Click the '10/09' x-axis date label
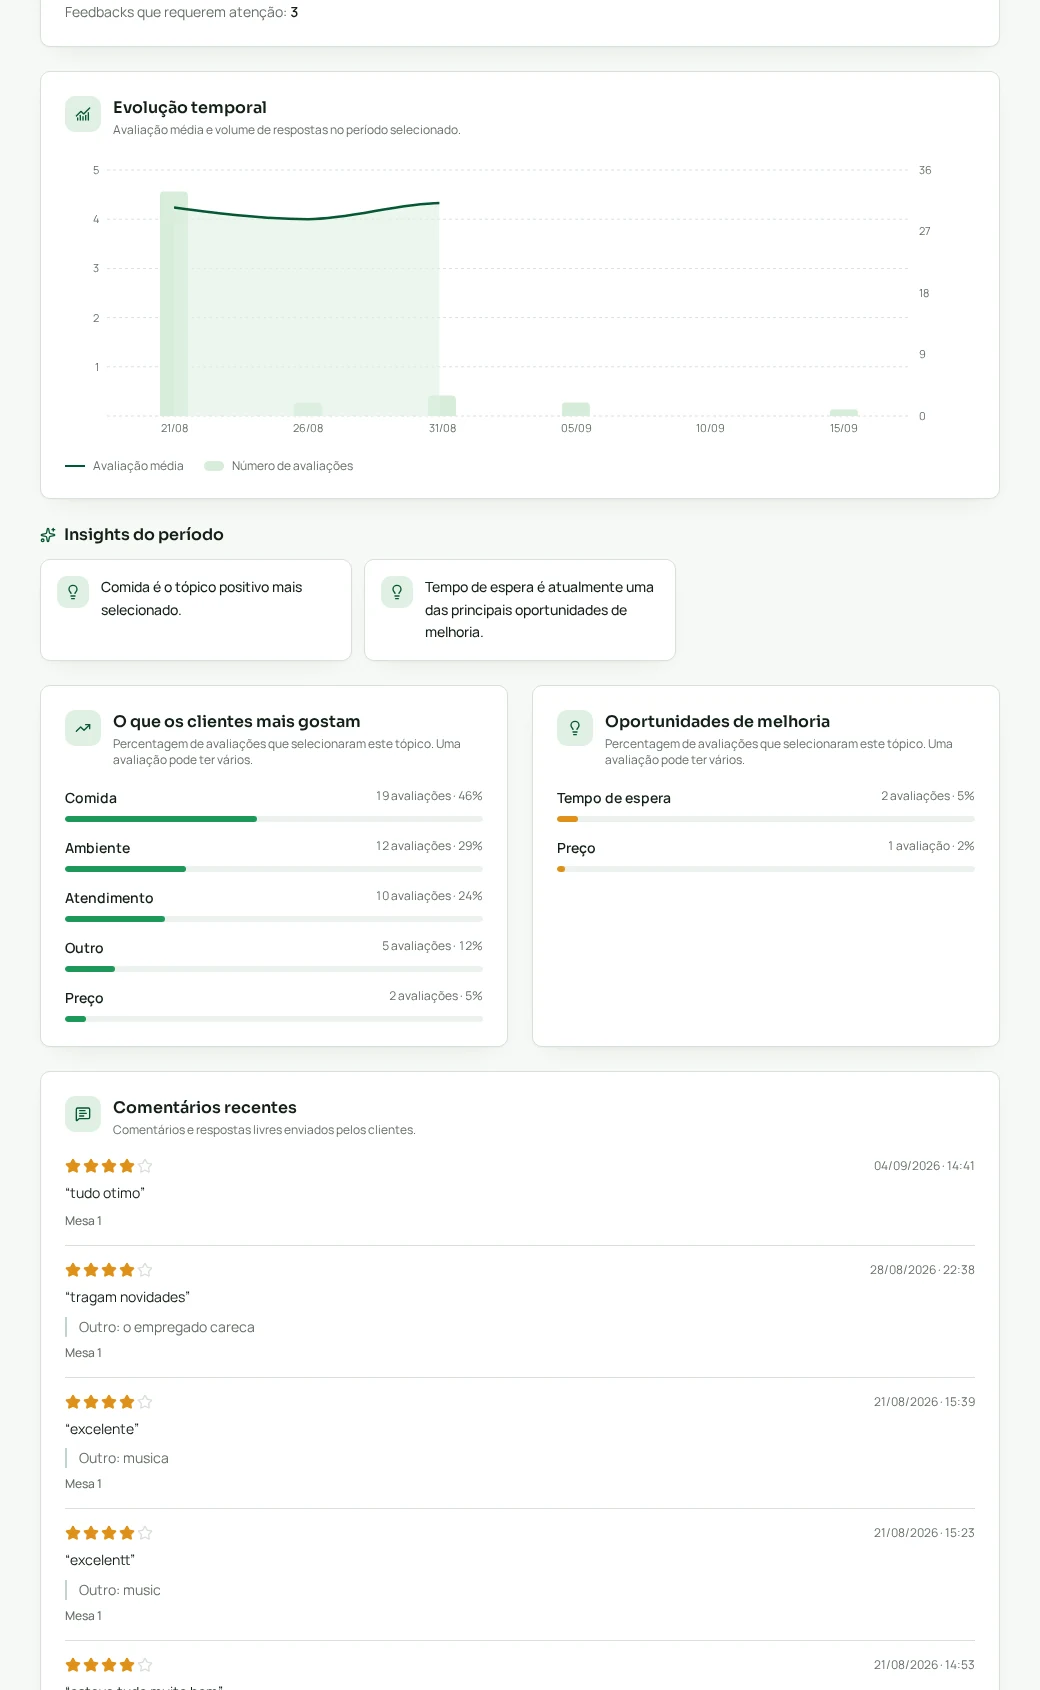This screenshot has height=1690, width=1040. pos(710,428)
